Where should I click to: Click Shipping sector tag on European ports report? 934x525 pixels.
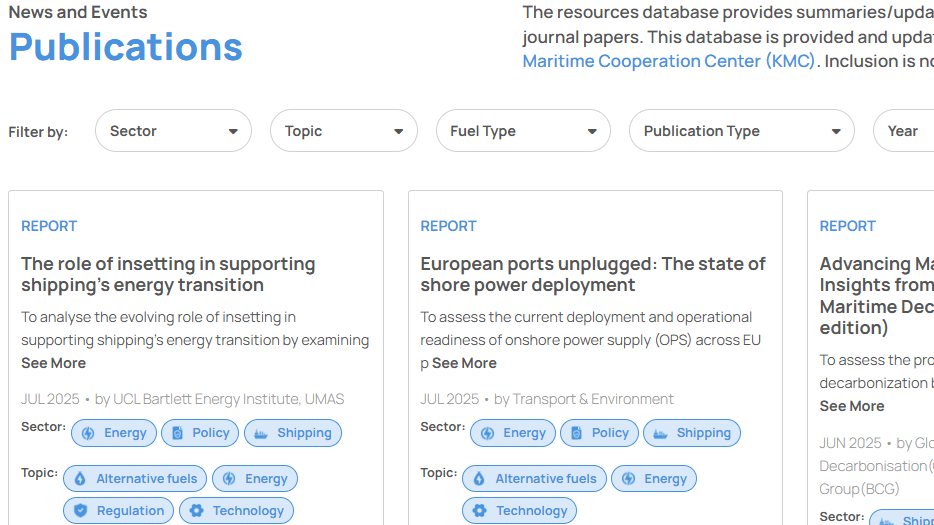[x=693, y=433]
